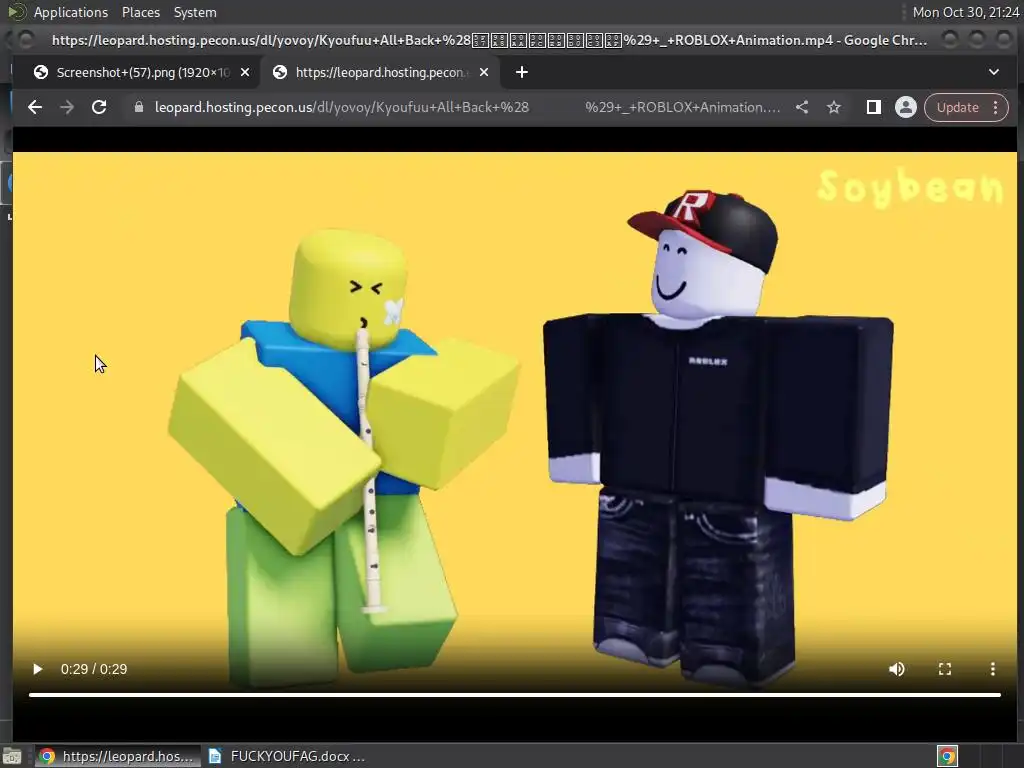Image resolution: width=1024 pixels, height=768 pixels.
Task: View site information lock icon
Action: coord(138,107)
